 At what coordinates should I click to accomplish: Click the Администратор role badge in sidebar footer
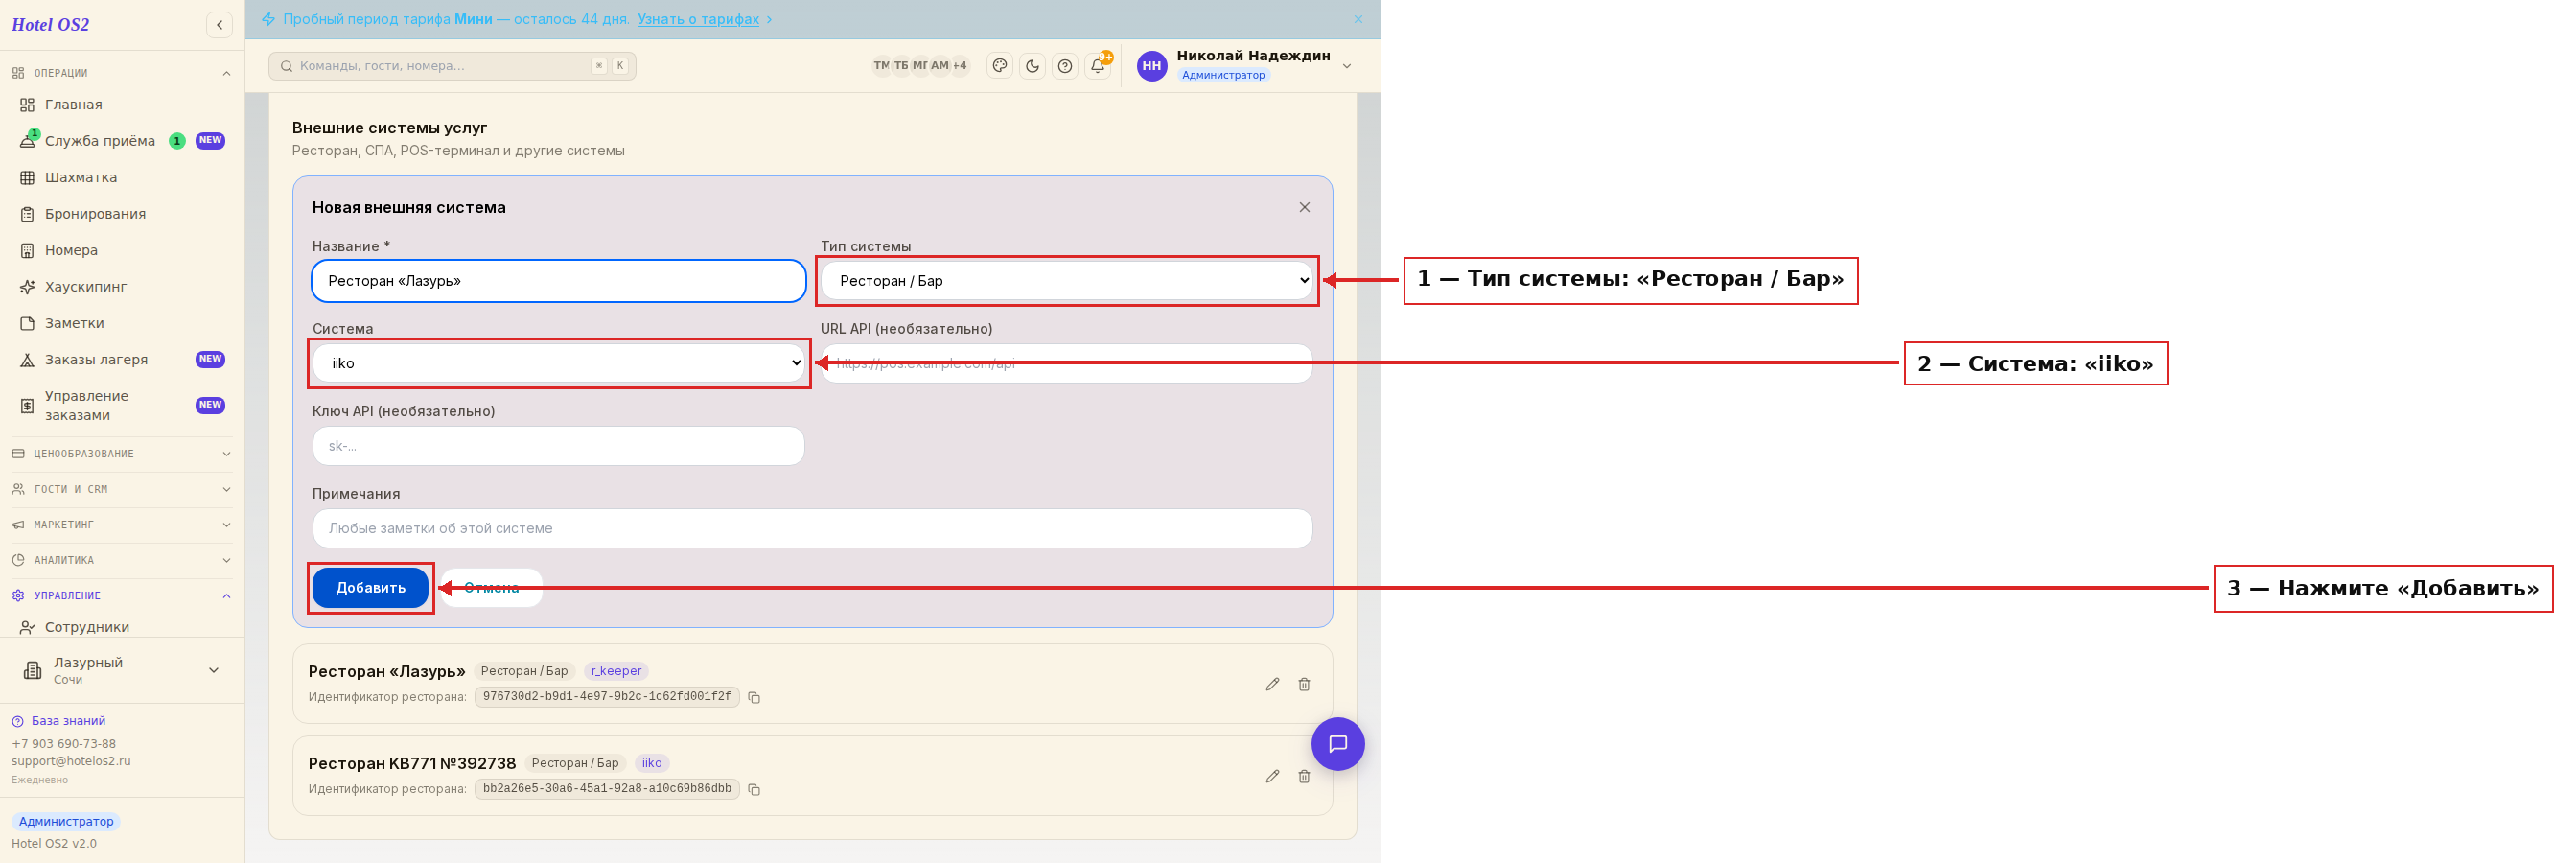[x=66, y=822]
